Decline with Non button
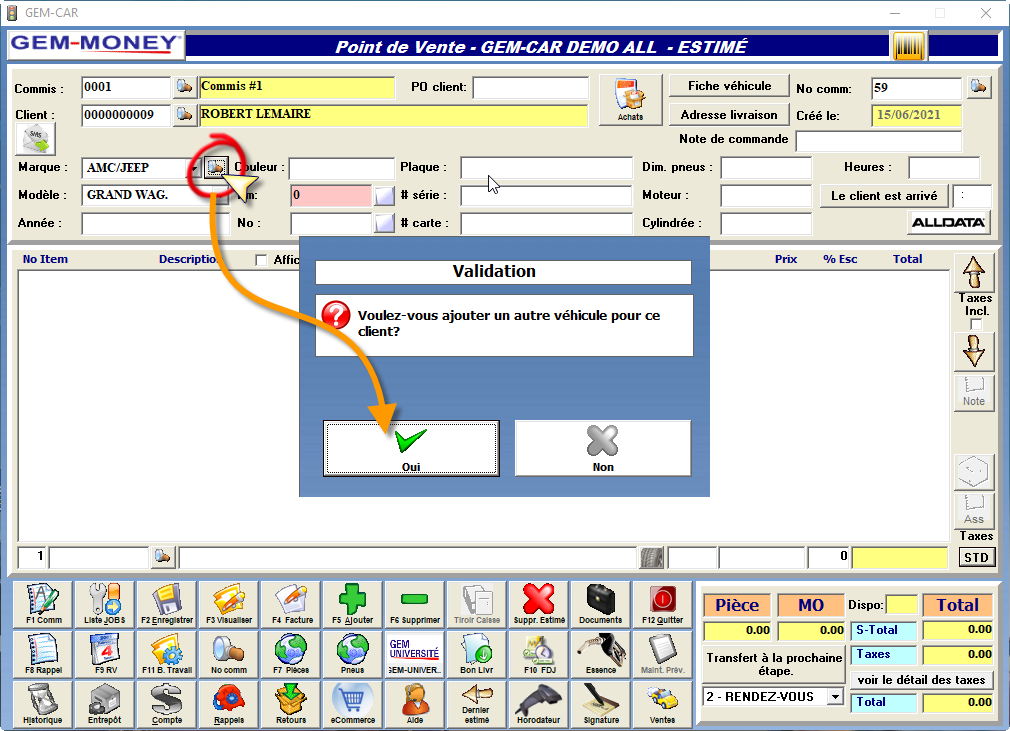Screen dimensions: 1010x731 [603, 449]
